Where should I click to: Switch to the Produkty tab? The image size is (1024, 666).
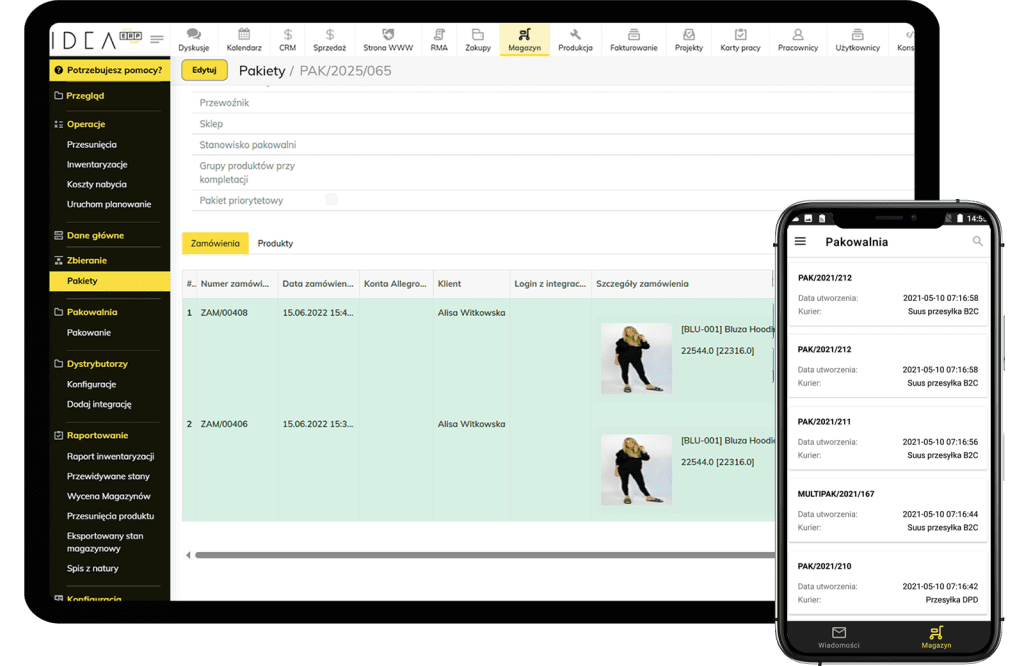pos(275,243)
